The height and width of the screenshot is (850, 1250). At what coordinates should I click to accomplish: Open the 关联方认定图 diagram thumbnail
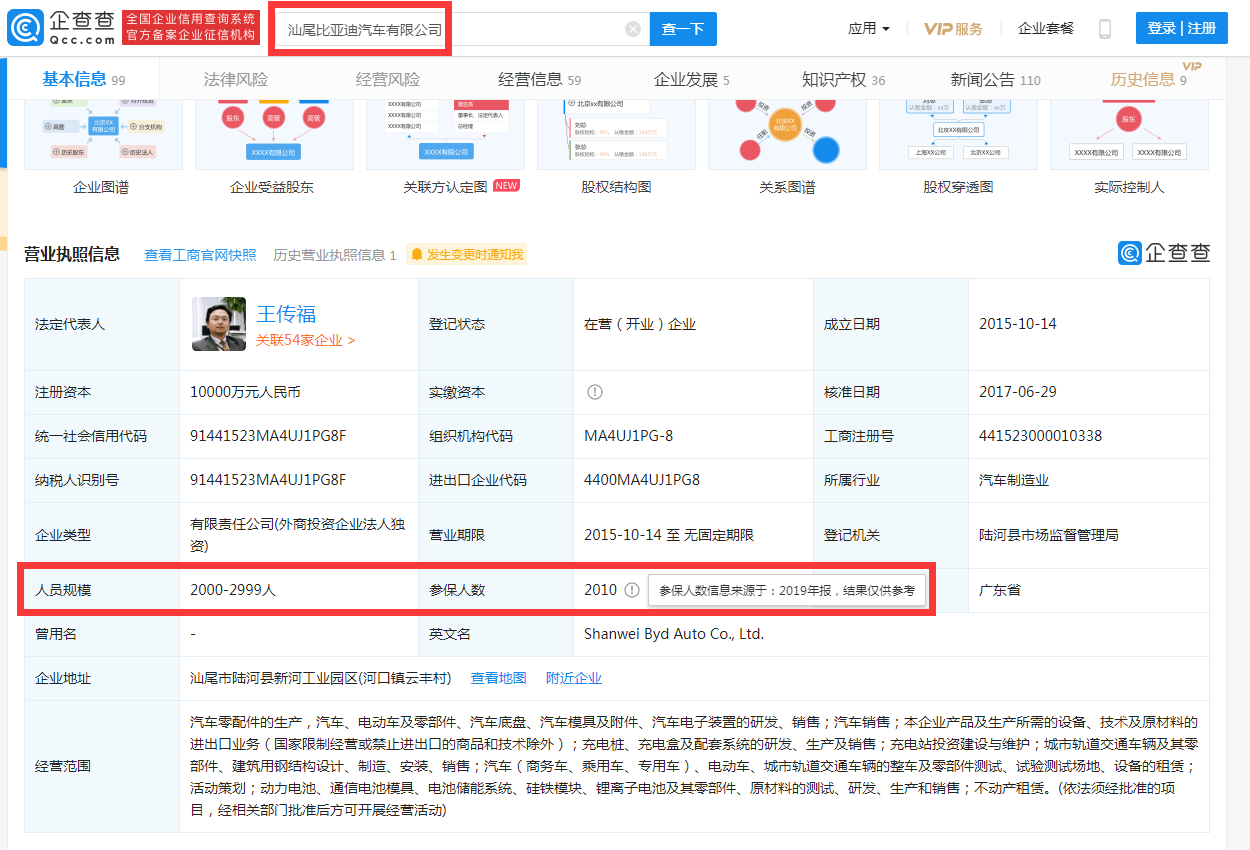pos(445,134)
